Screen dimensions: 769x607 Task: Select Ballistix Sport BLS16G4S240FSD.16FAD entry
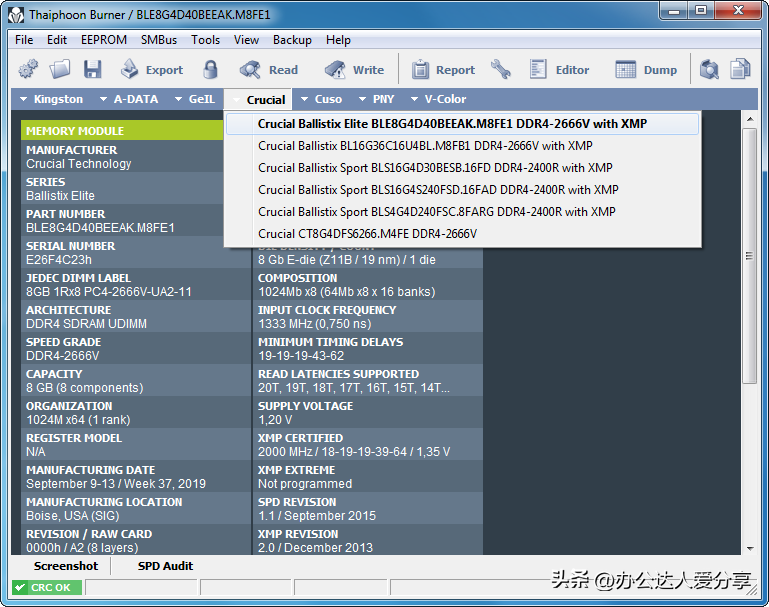[x=462, y=190]
